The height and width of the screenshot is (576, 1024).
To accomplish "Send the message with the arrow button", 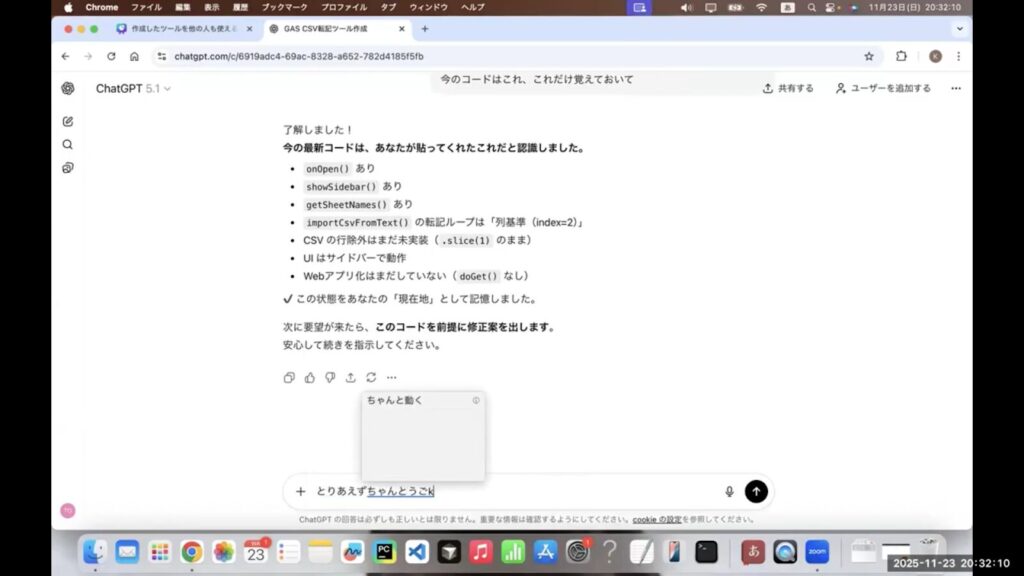I will tap(757, 491).
